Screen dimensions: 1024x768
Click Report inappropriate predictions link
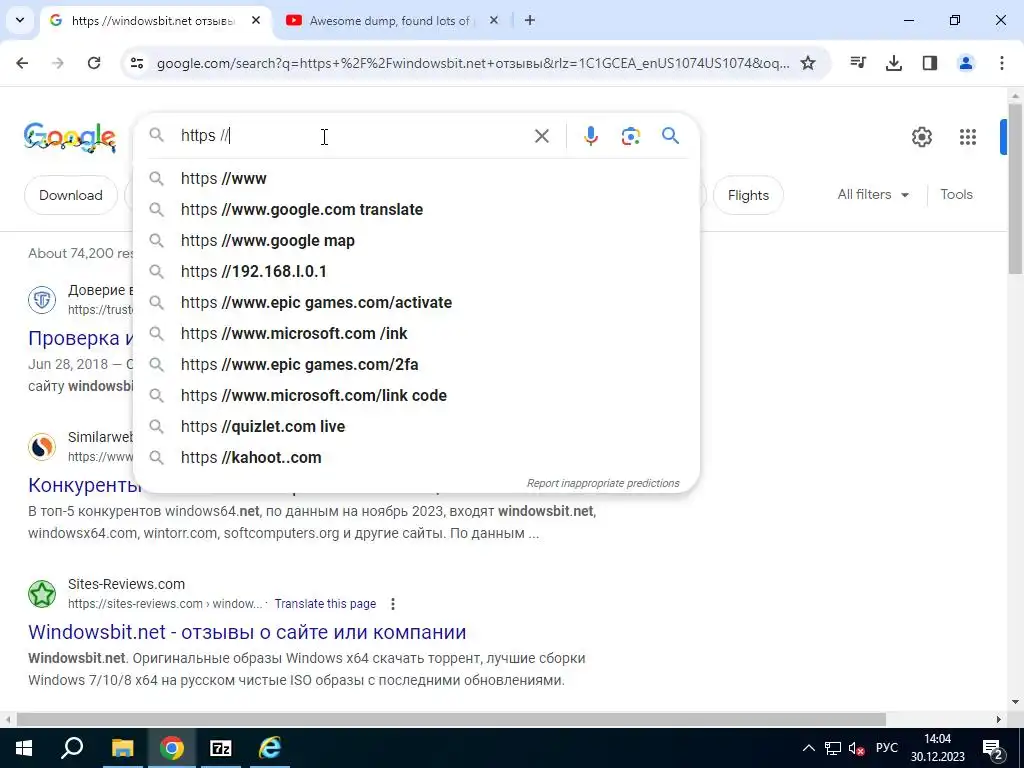pos(603,483)
